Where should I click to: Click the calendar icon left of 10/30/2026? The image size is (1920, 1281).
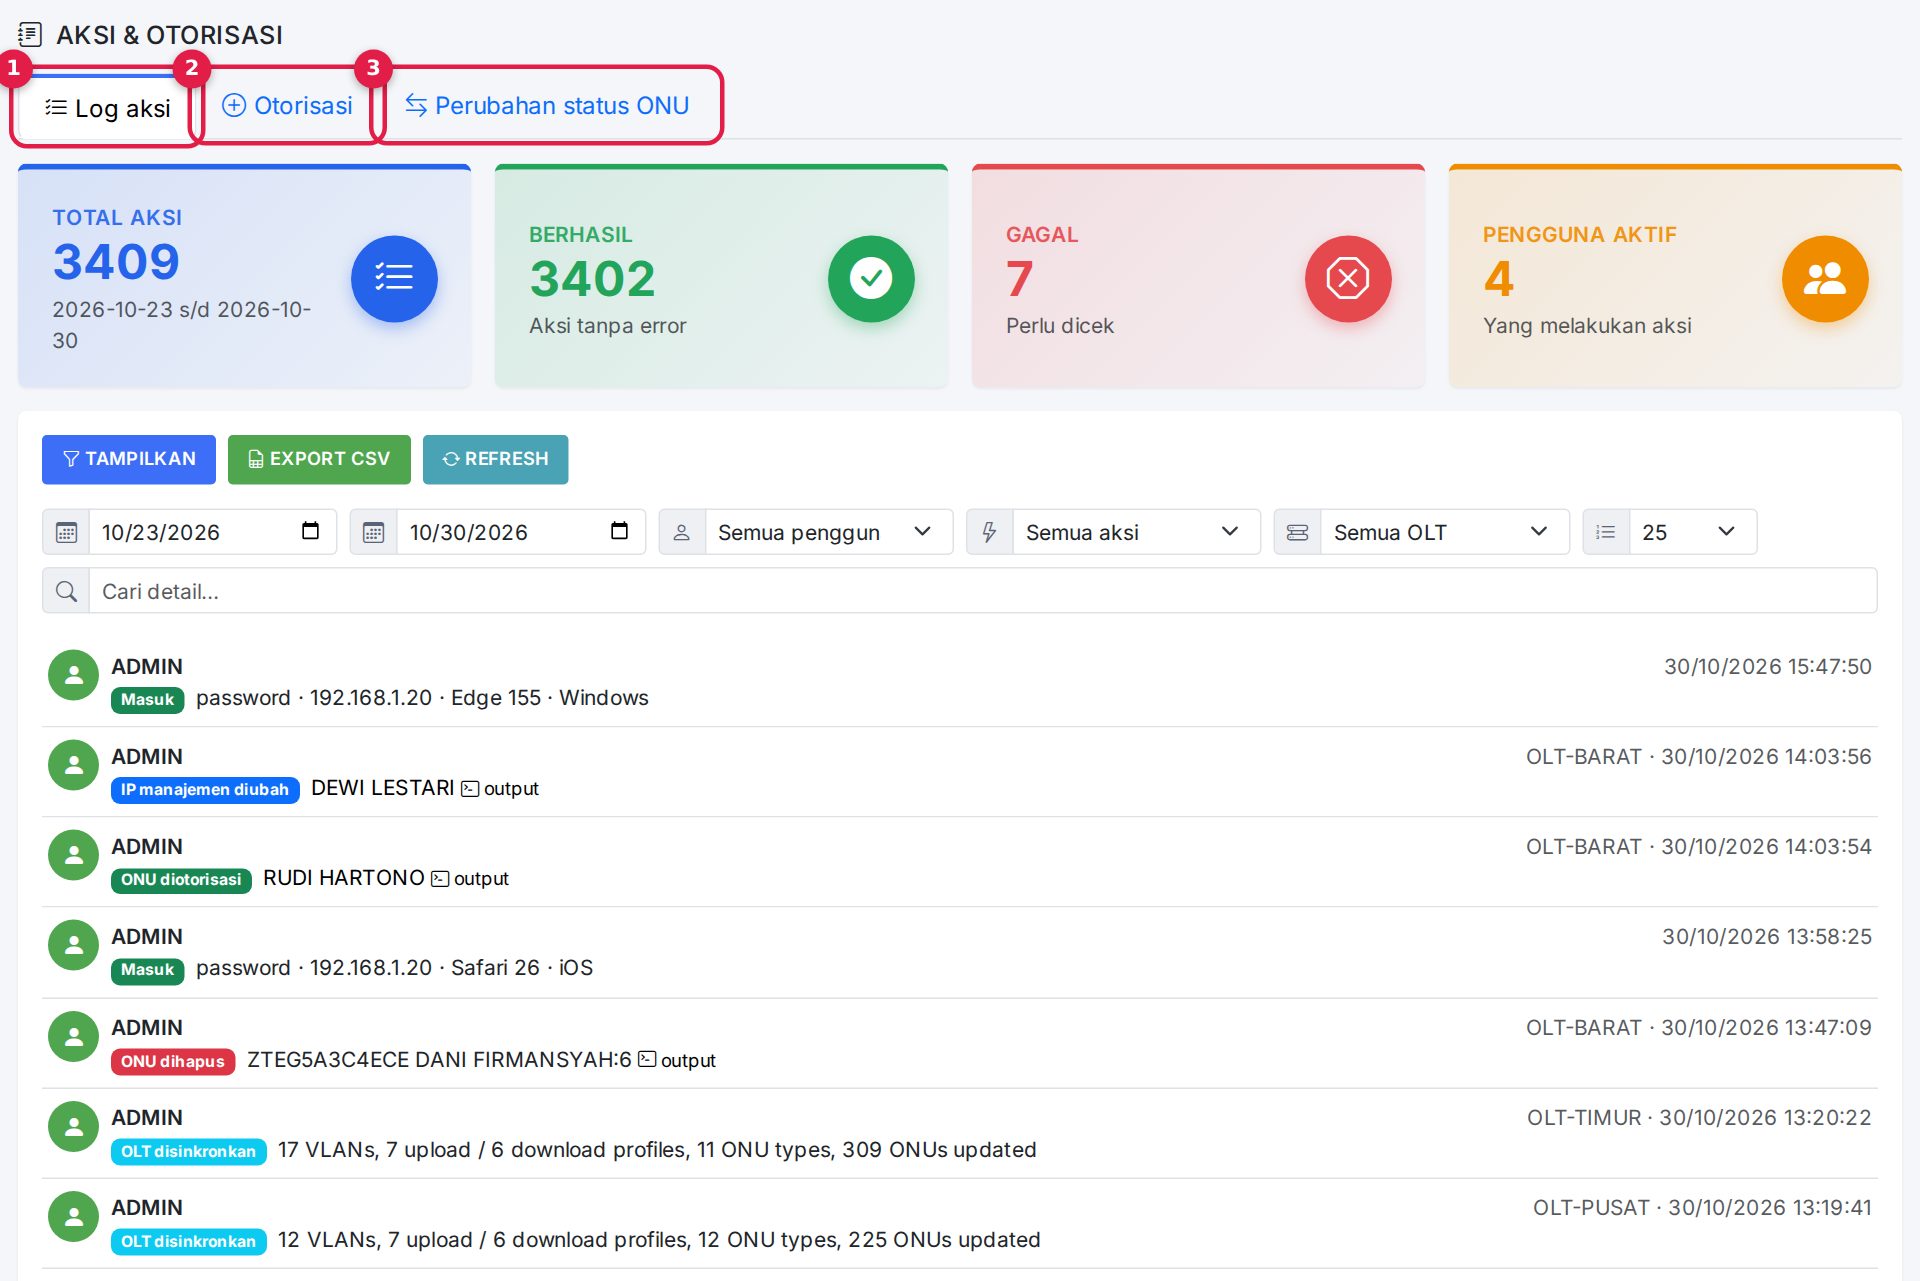pos(374,532)
